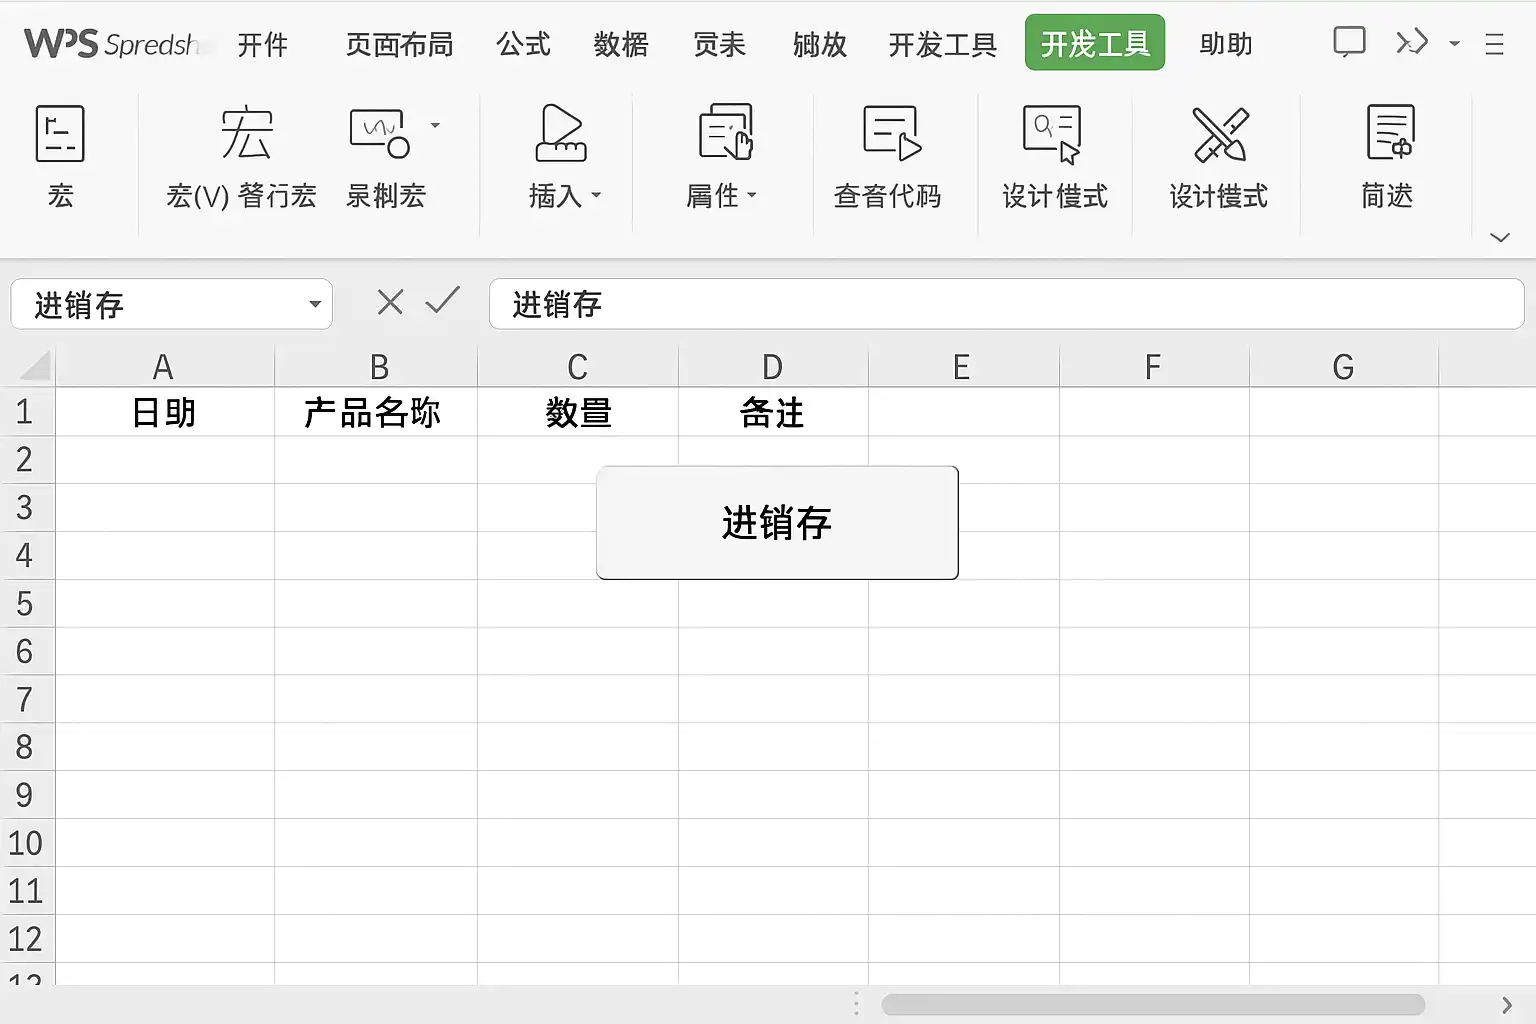Open the record macro dropdown arrow
This screenshot has height=1024, width=1536.
[x=435, y=125]
